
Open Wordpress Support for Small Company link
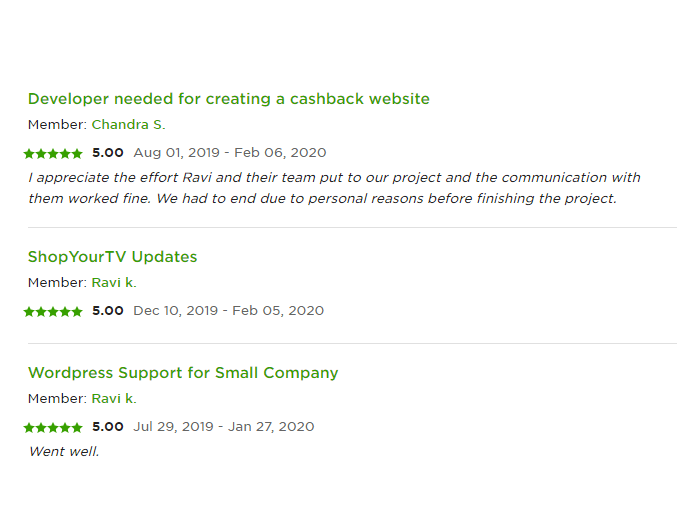183,373
